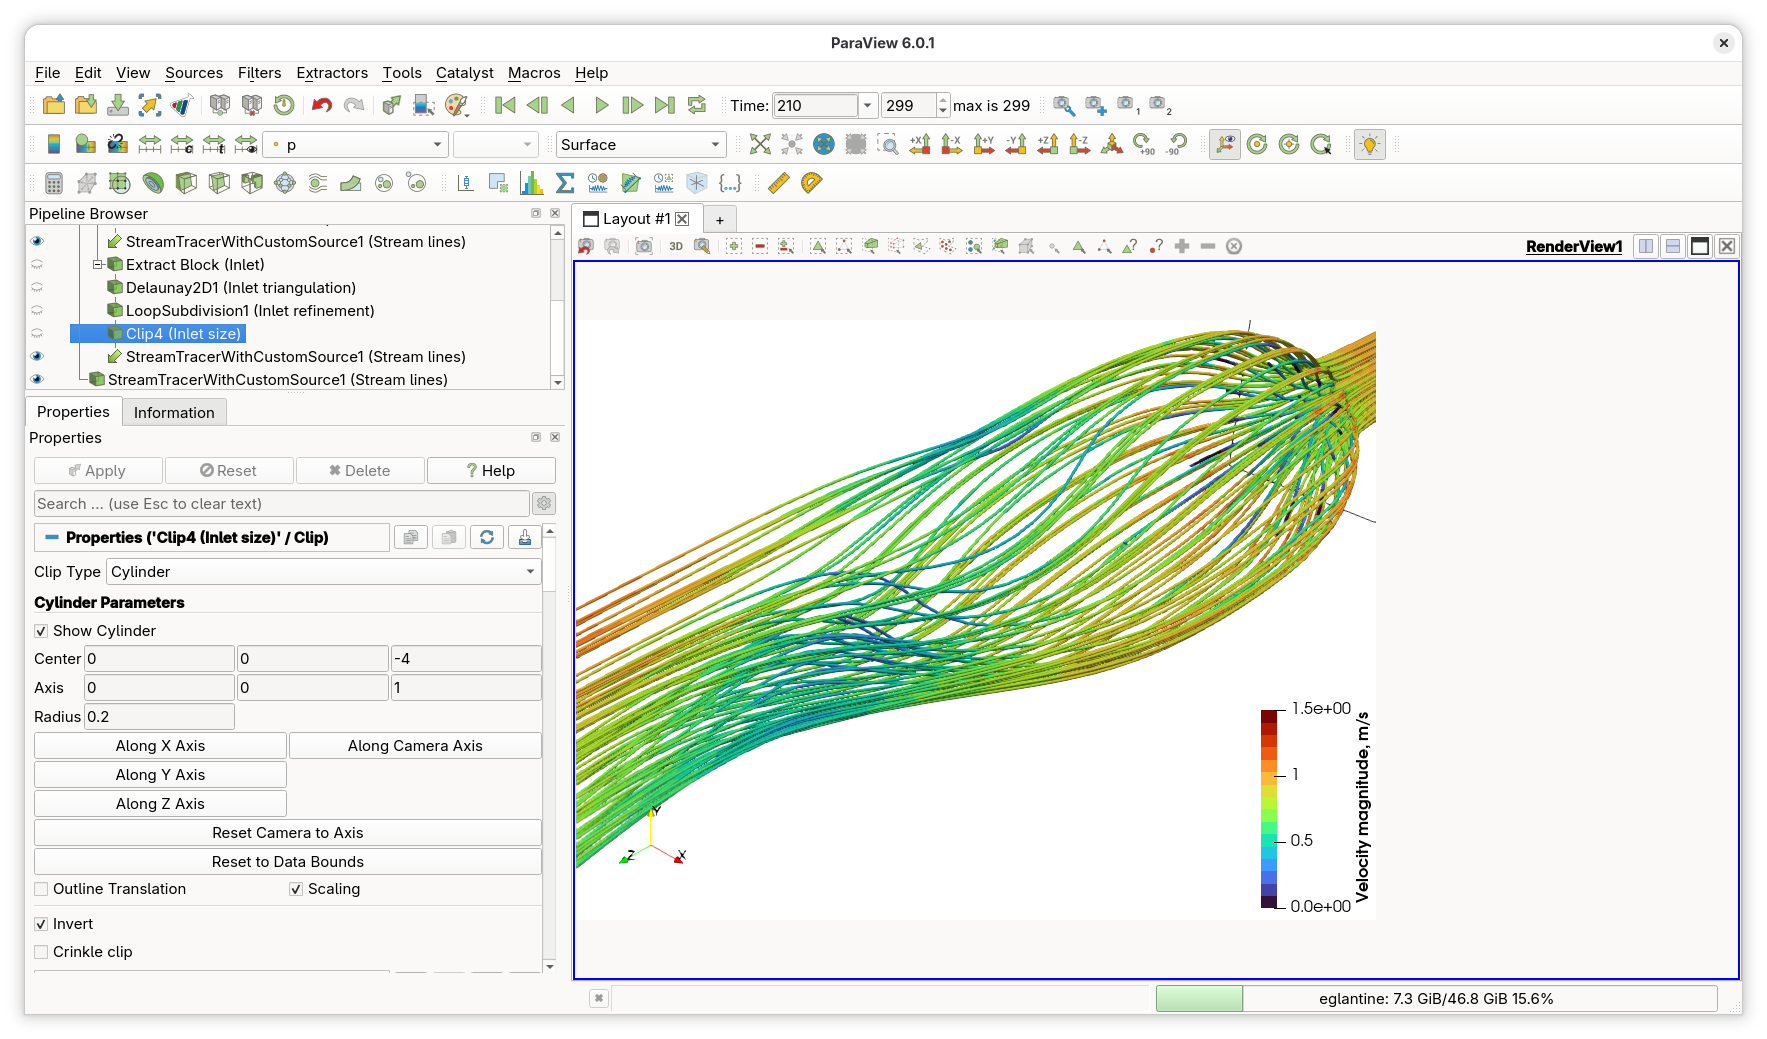Click the Connect to server icon
This screenshot has width=1767, height=1039.
point(220,105)
